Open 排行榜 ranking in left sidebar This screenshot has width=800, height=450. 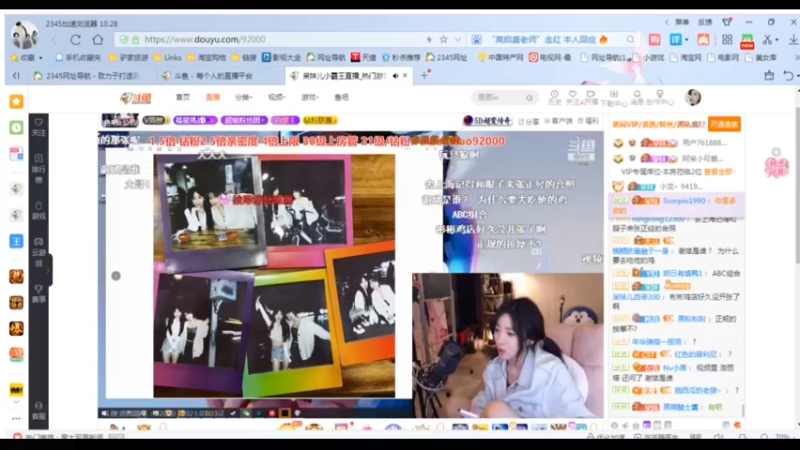(39, 168)
